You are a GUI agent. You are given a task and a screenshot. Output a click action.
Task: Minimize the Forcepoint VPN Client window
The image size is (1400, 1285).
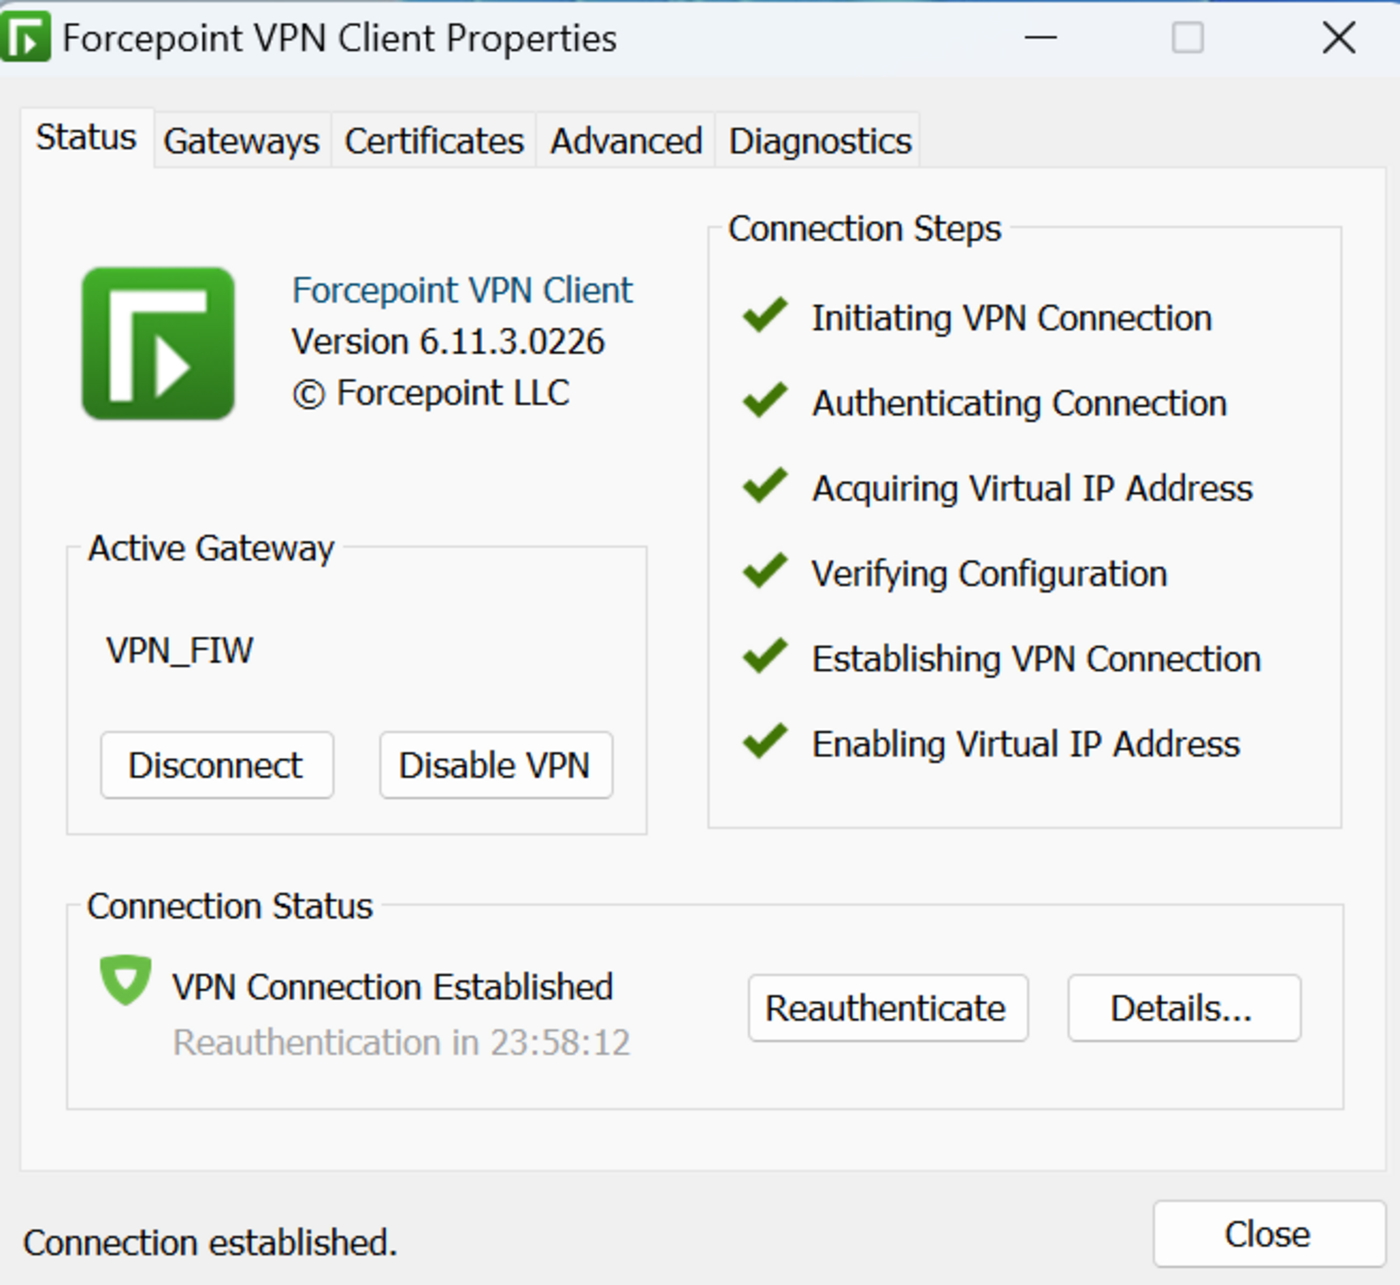tap(1041, 38)
